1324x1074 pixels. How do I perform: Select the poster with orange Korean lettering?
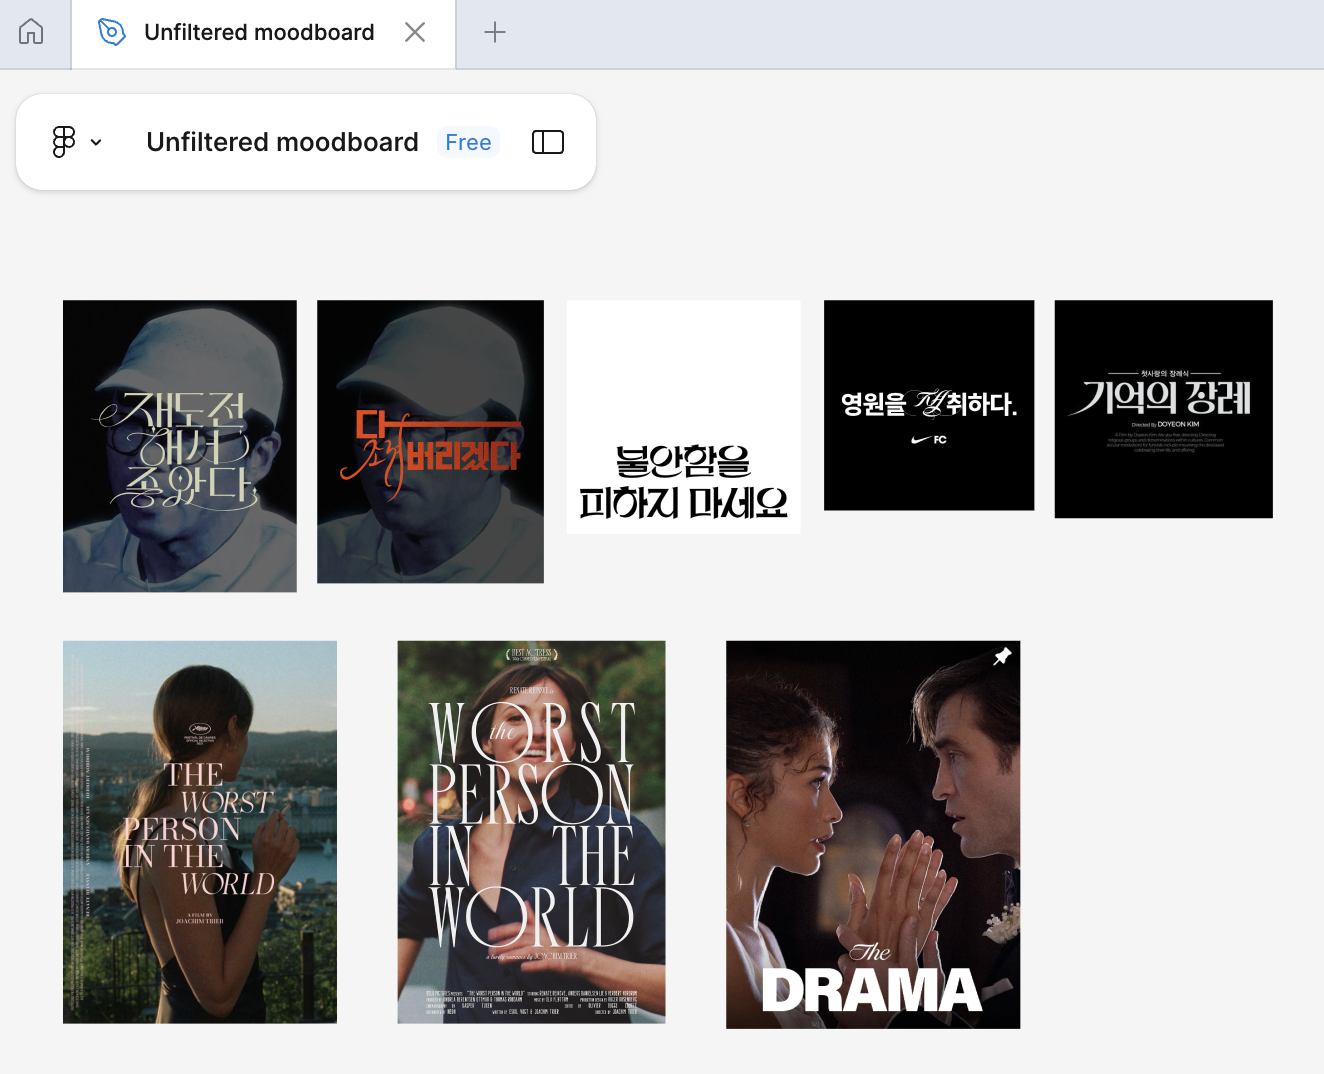click(430, 441)
